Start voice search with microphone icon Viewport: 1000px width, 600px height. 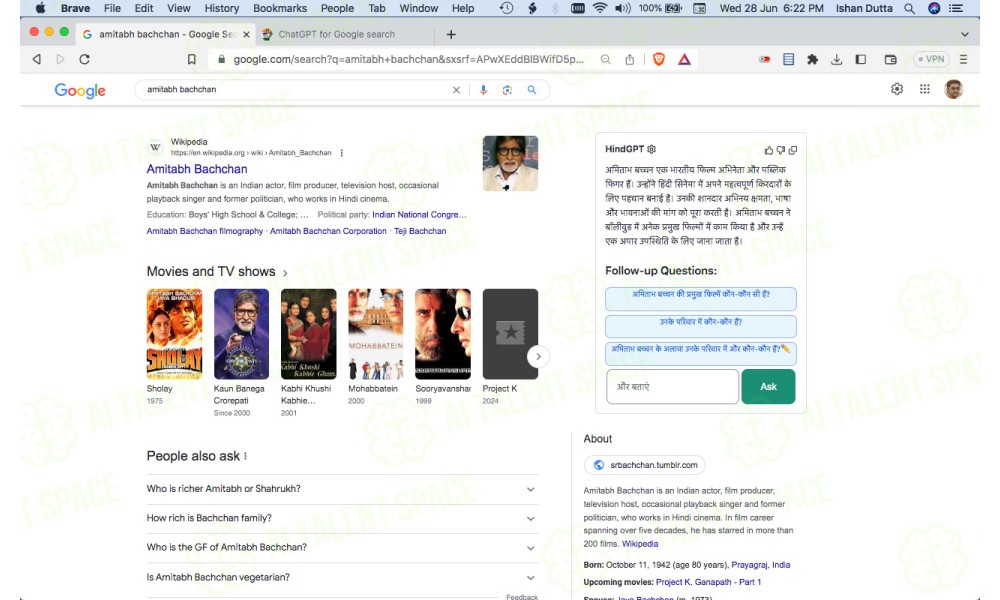coord(483,90)
